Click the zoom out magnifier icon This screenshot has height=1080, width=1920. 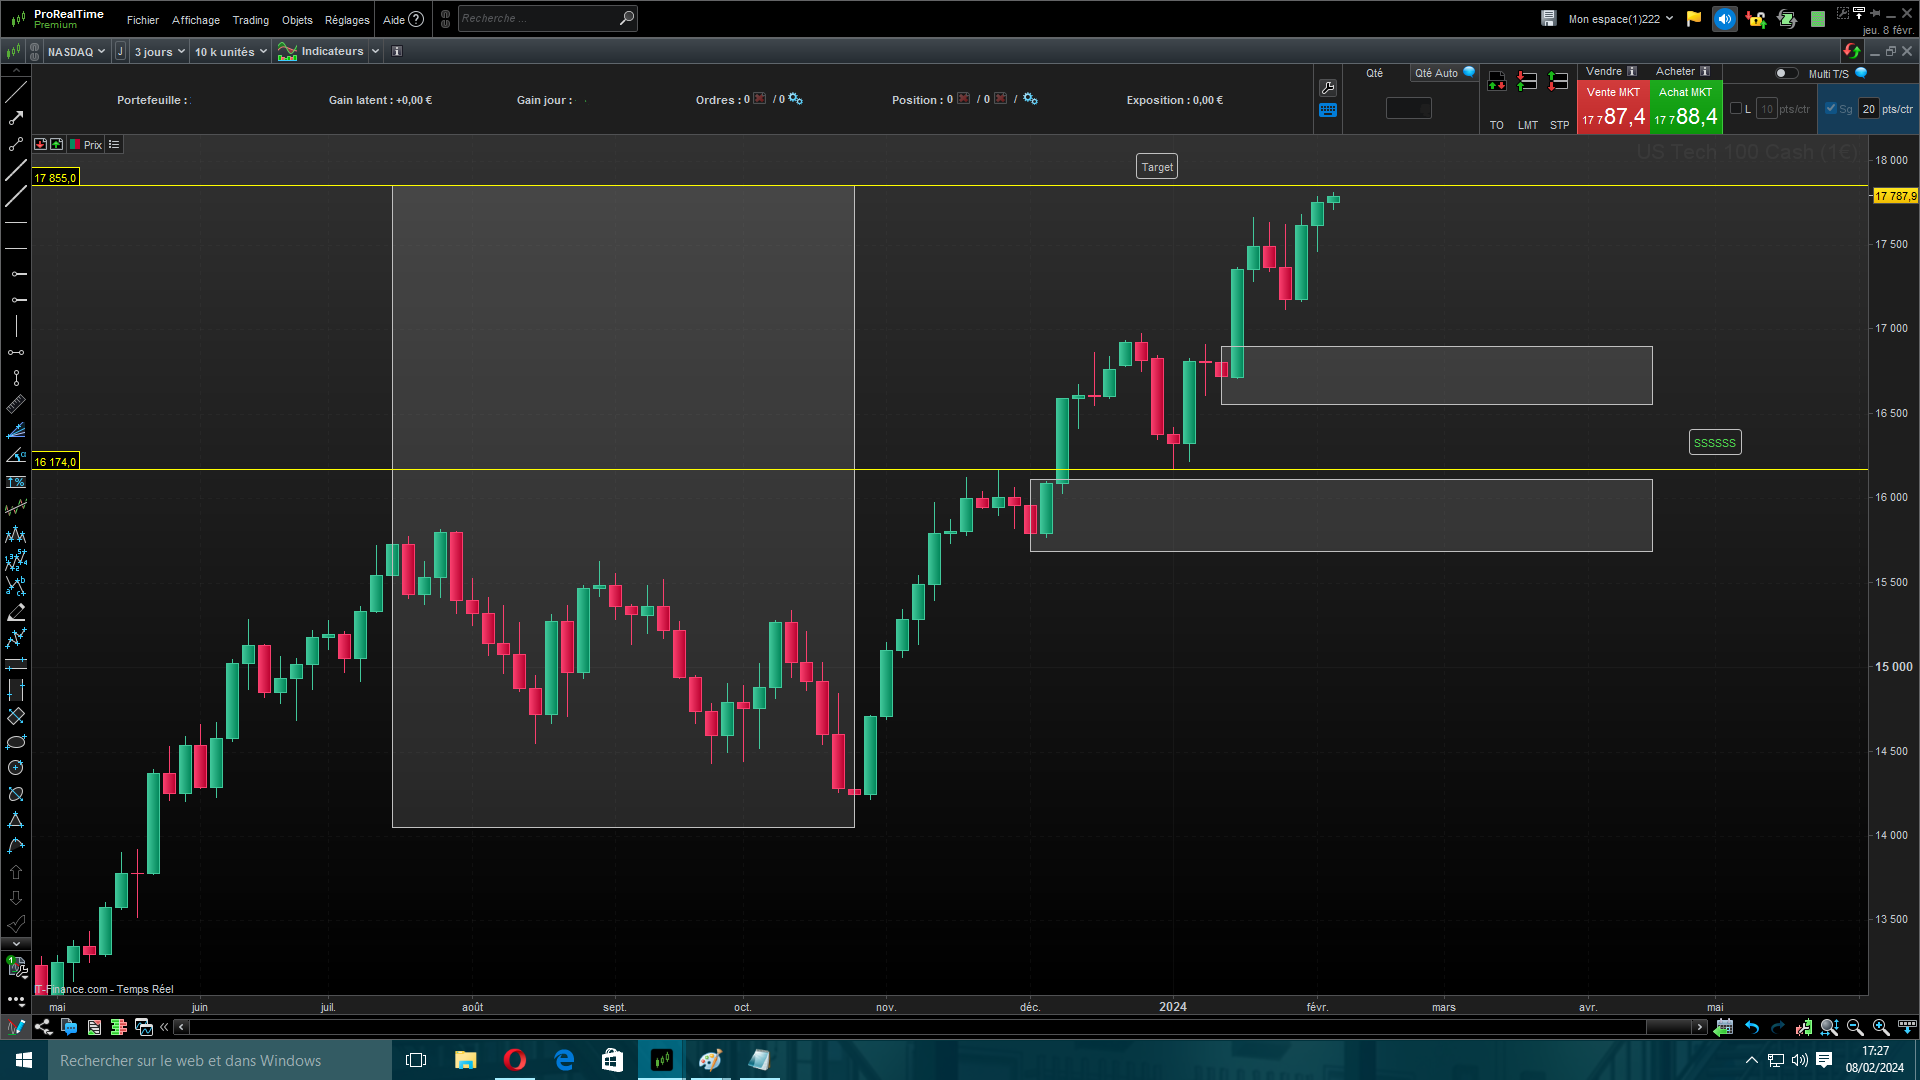(1855, 1027)
